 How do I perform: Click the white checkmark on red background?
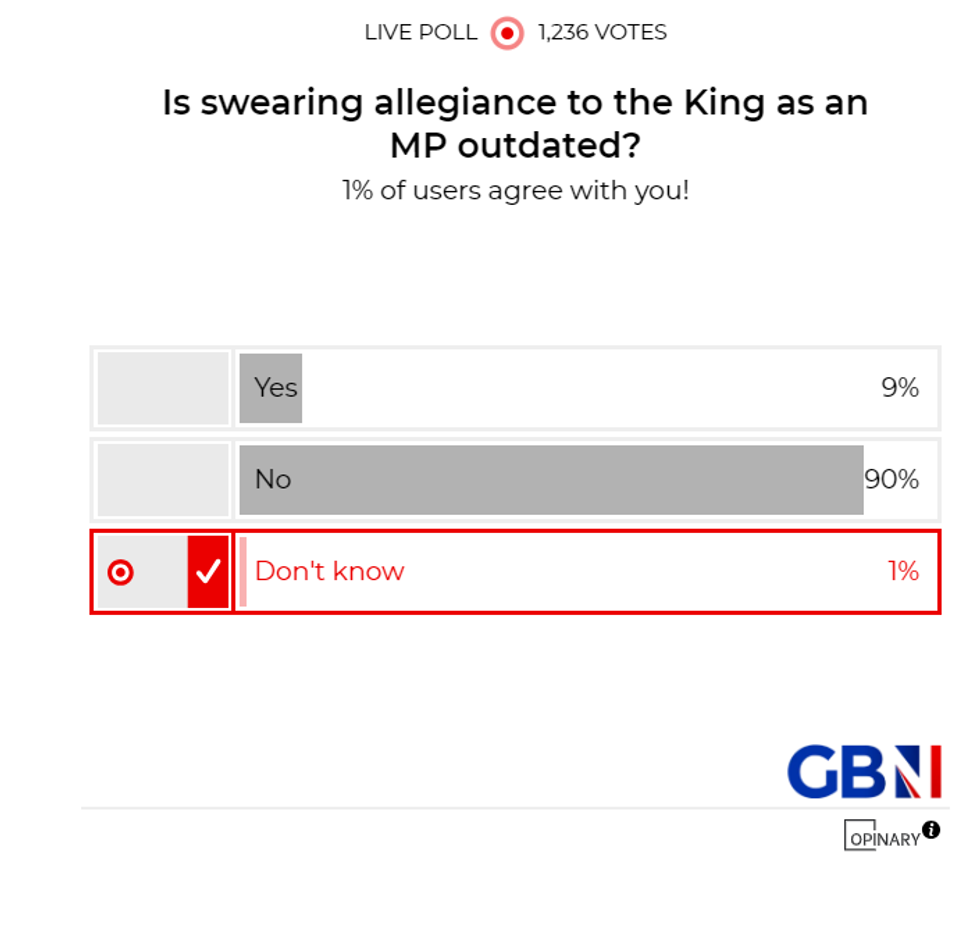[x=208, y=572]
